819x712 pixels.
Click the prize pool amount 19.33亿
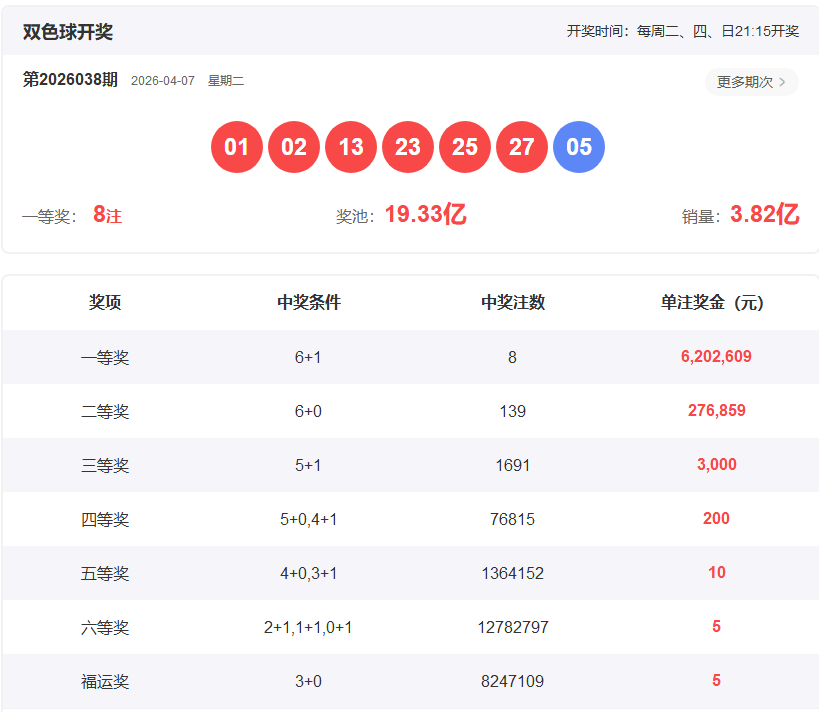point(425,215)
